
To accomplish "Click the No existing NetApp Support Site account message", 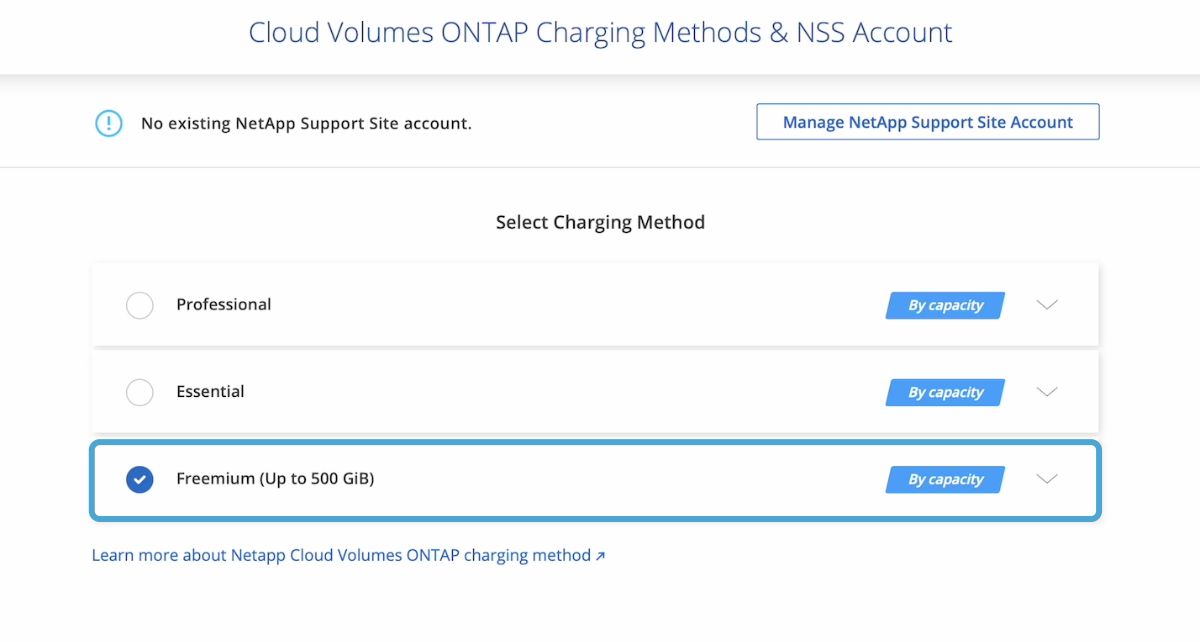I will (306, 124).
